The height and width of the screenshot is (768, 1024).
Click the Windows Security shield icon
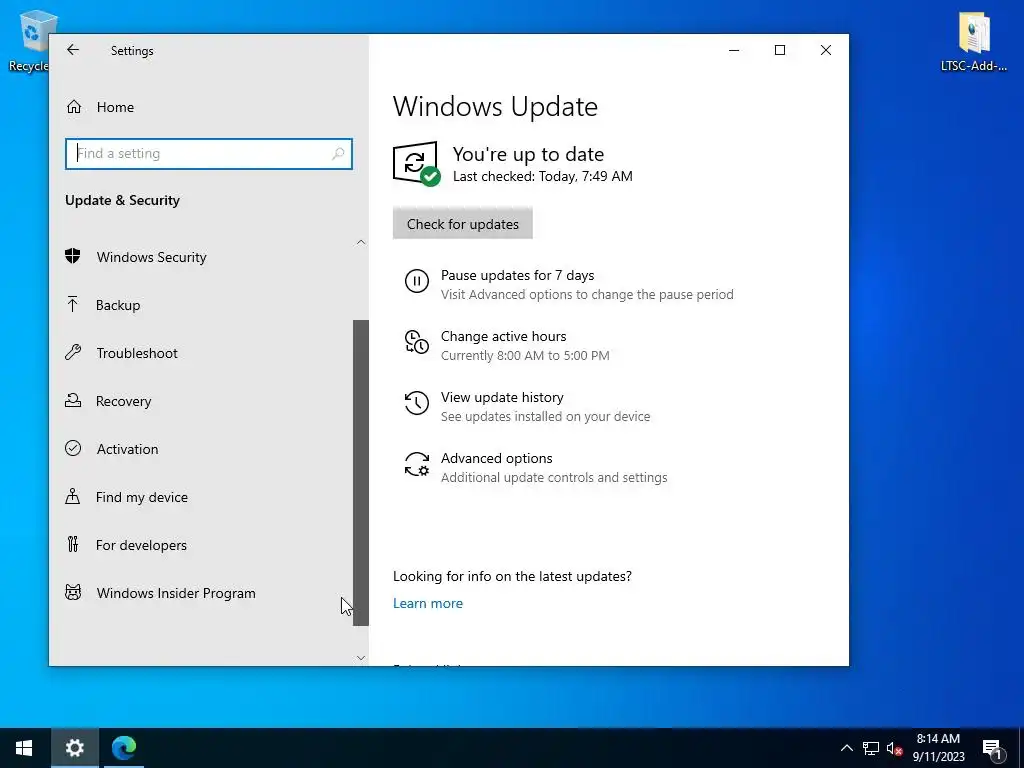pos(72,256)
